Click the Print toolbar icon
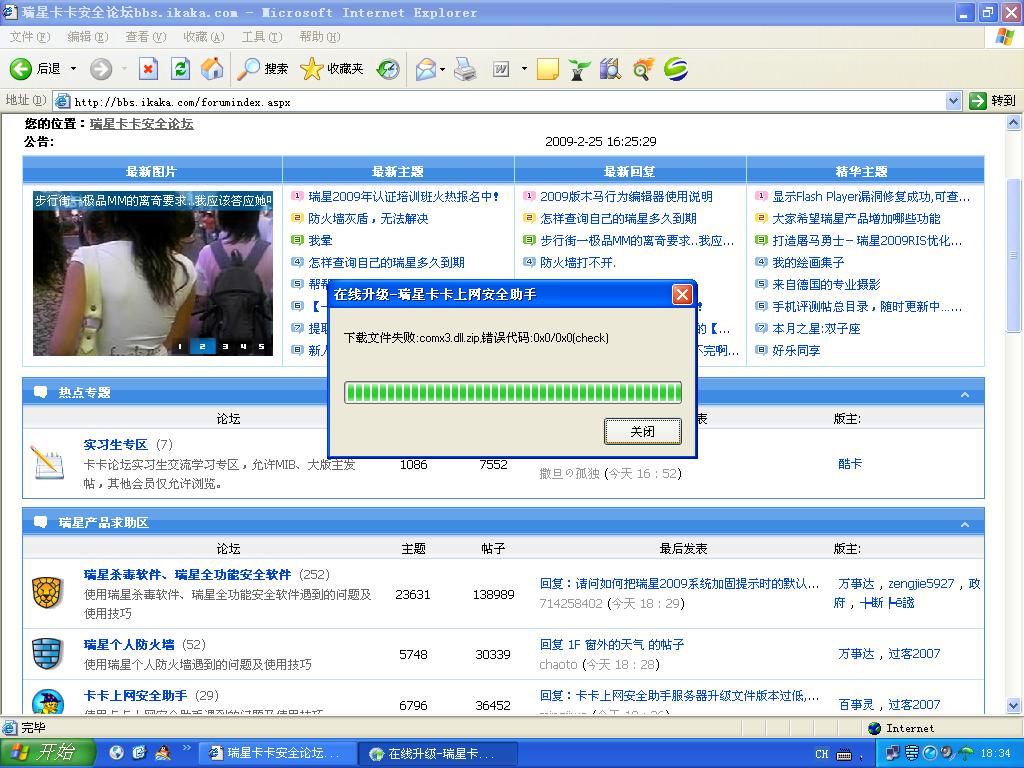The width and height of the screenshot is (1024, 768). coord(465,69)
